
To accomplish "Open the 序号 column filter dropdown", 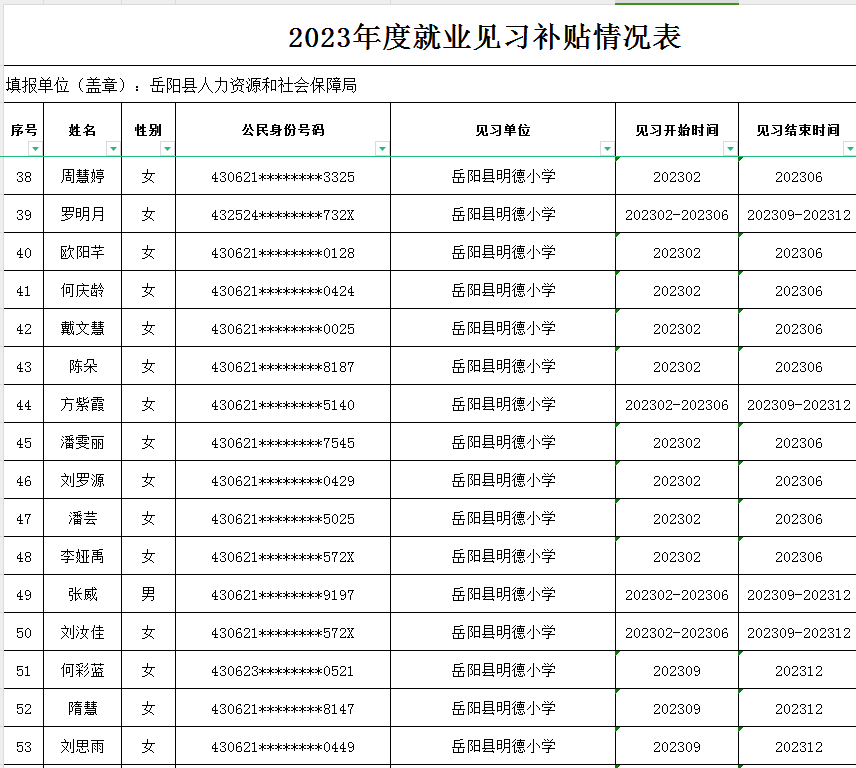I will (36, 149).
